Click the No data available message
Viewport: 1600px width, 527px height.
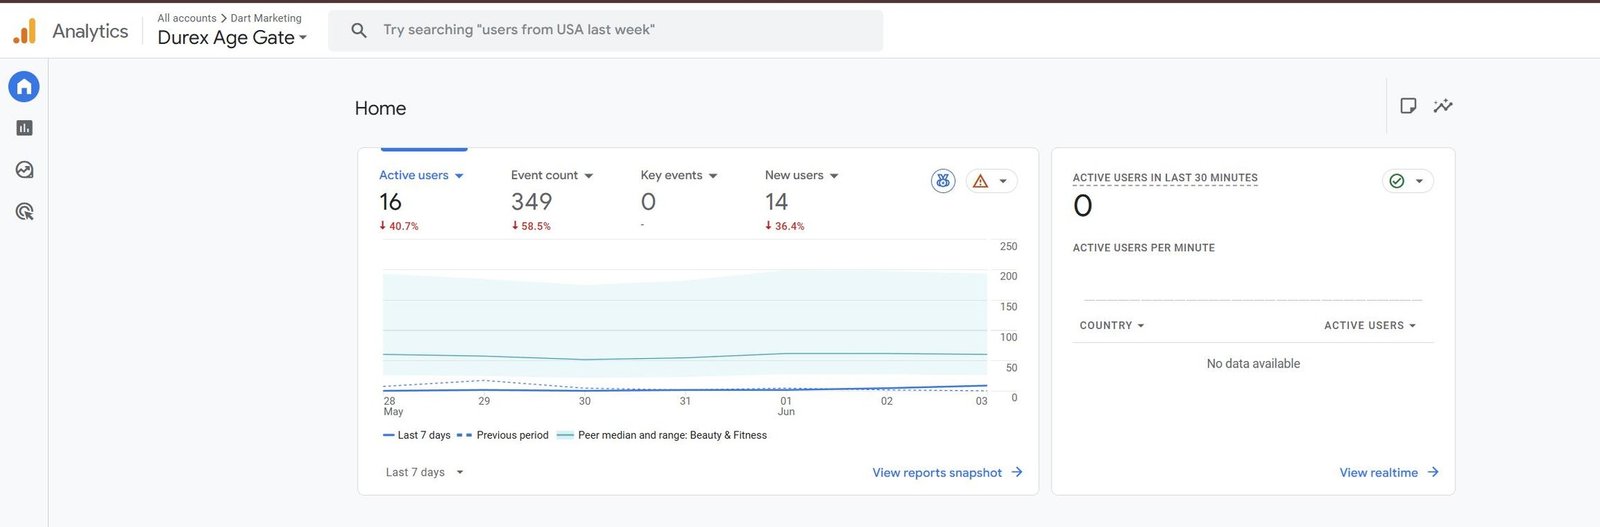1253,364
